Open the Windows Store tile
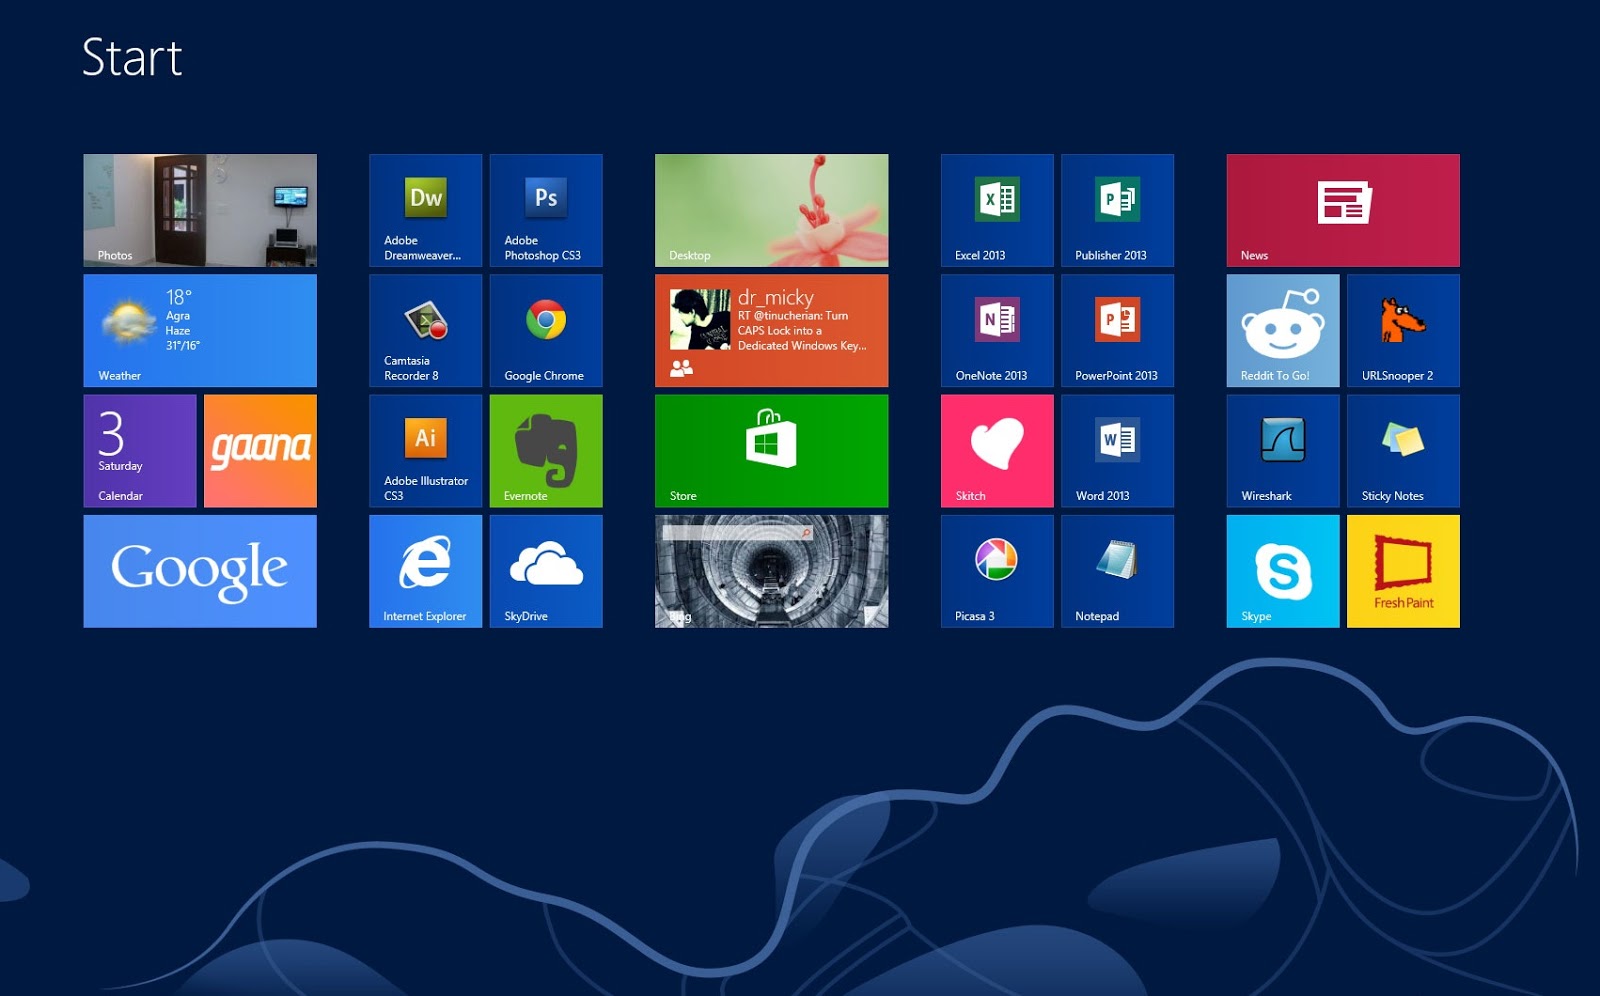This screenshot has width=1600, height=996. (x=772, y=451)
